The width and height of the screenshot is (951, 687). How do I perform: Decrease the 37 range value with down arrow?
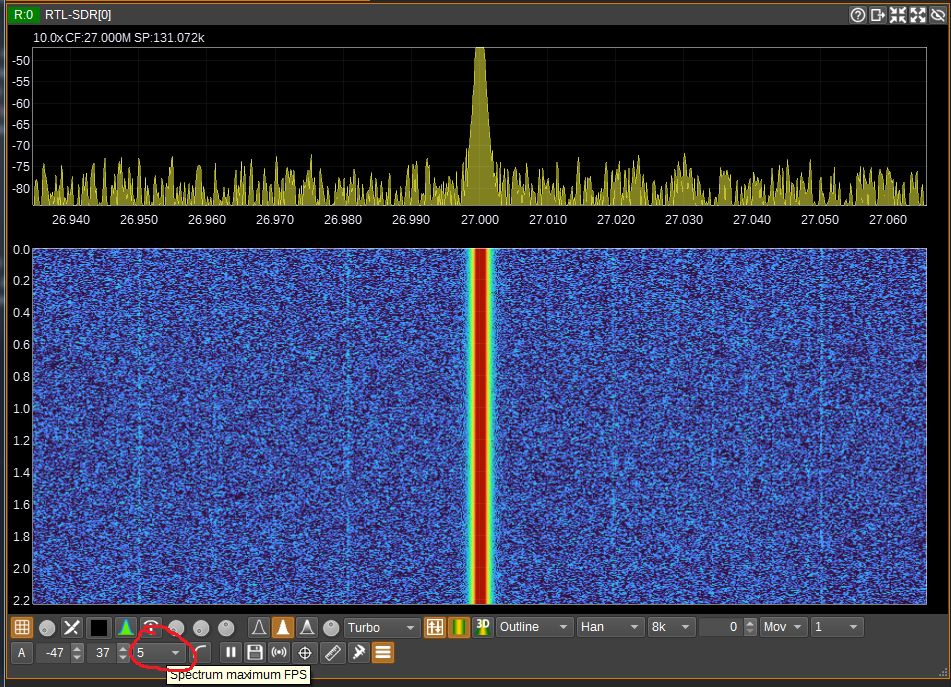pos(123,658)
